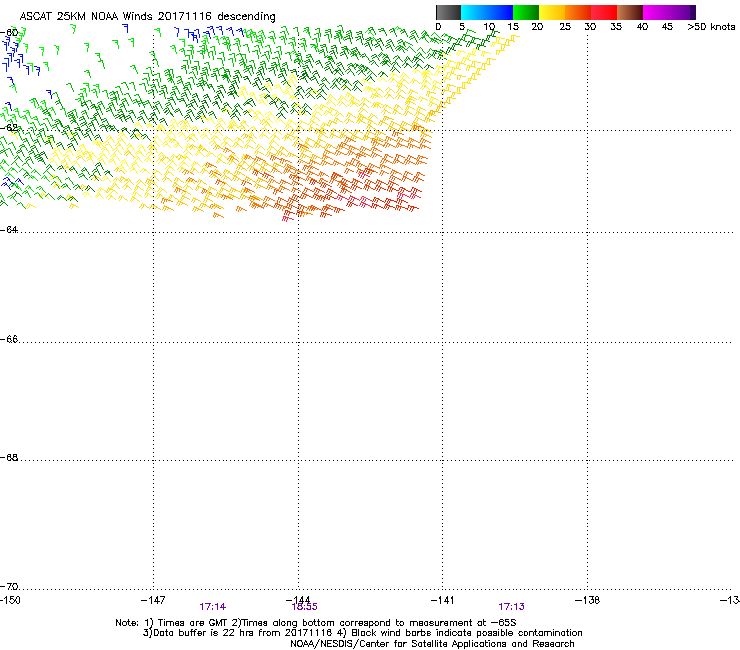Click longitude label '-150'
This screenshot has width=740, height=650.
(10, 600)
